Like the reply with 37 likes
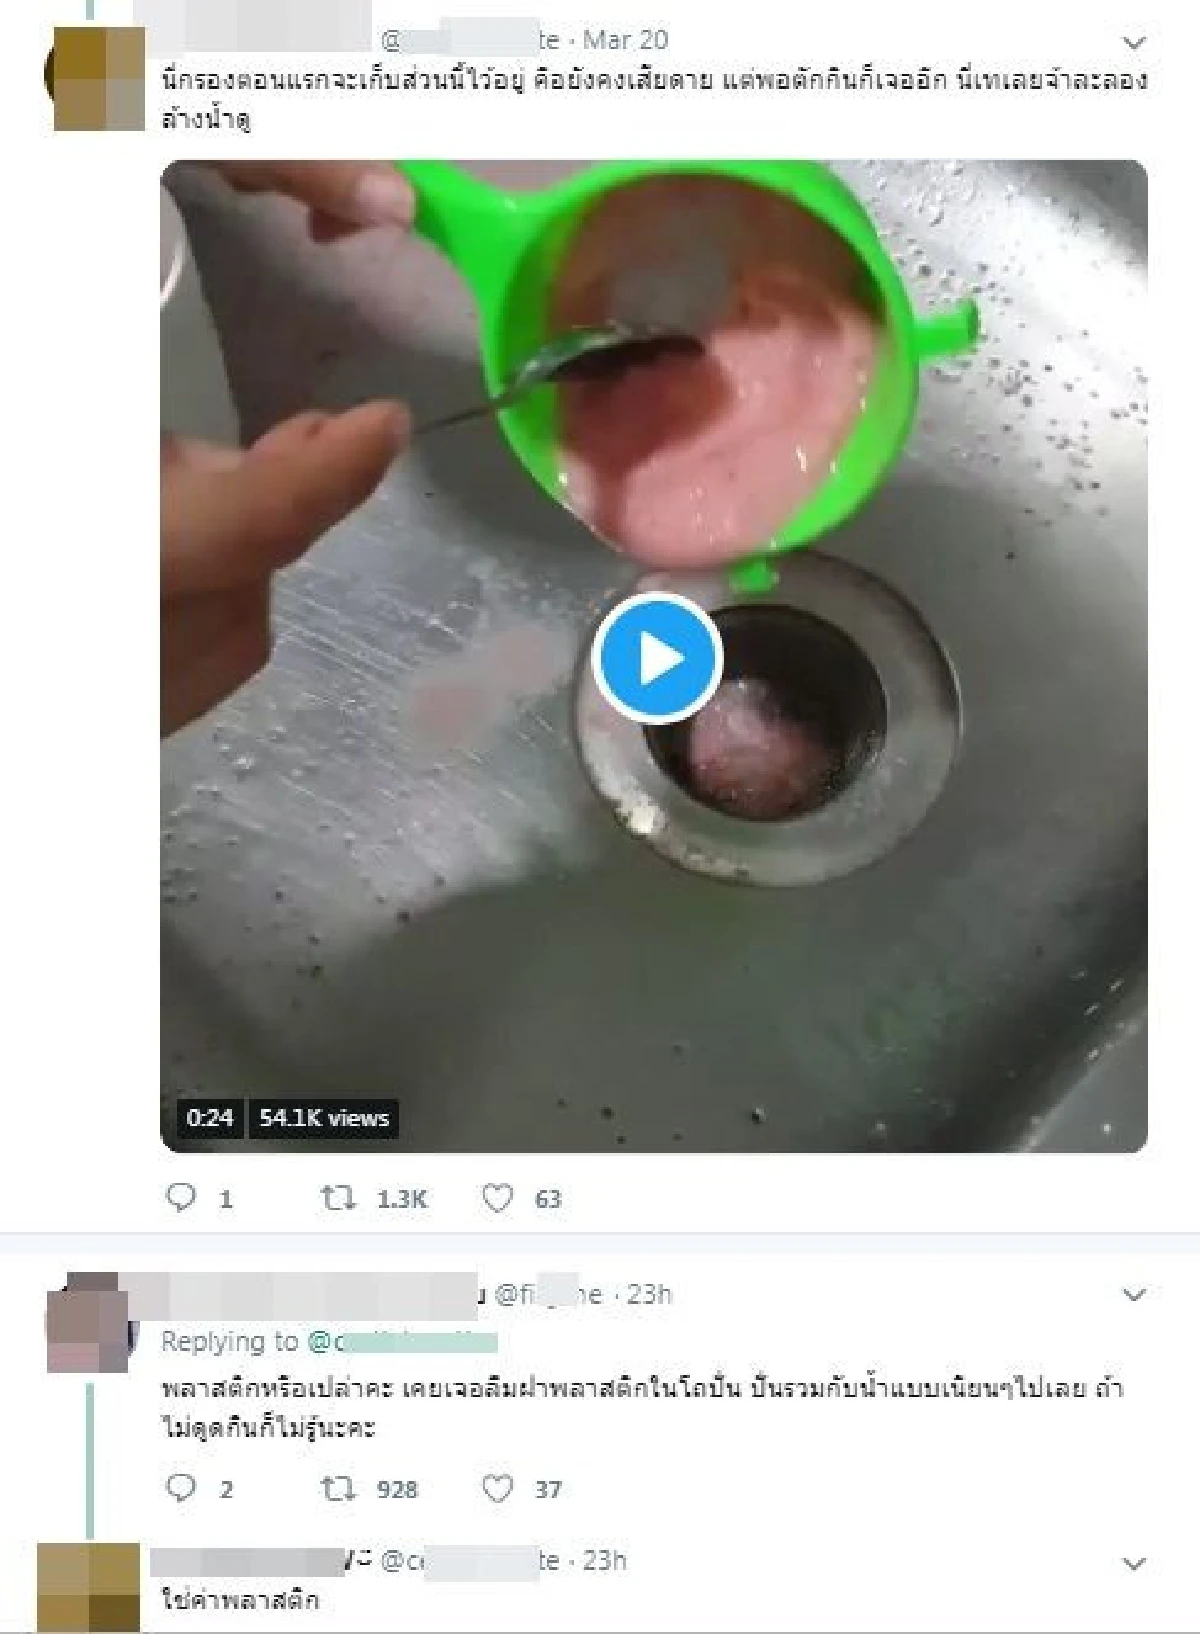 pos(497,1489)
